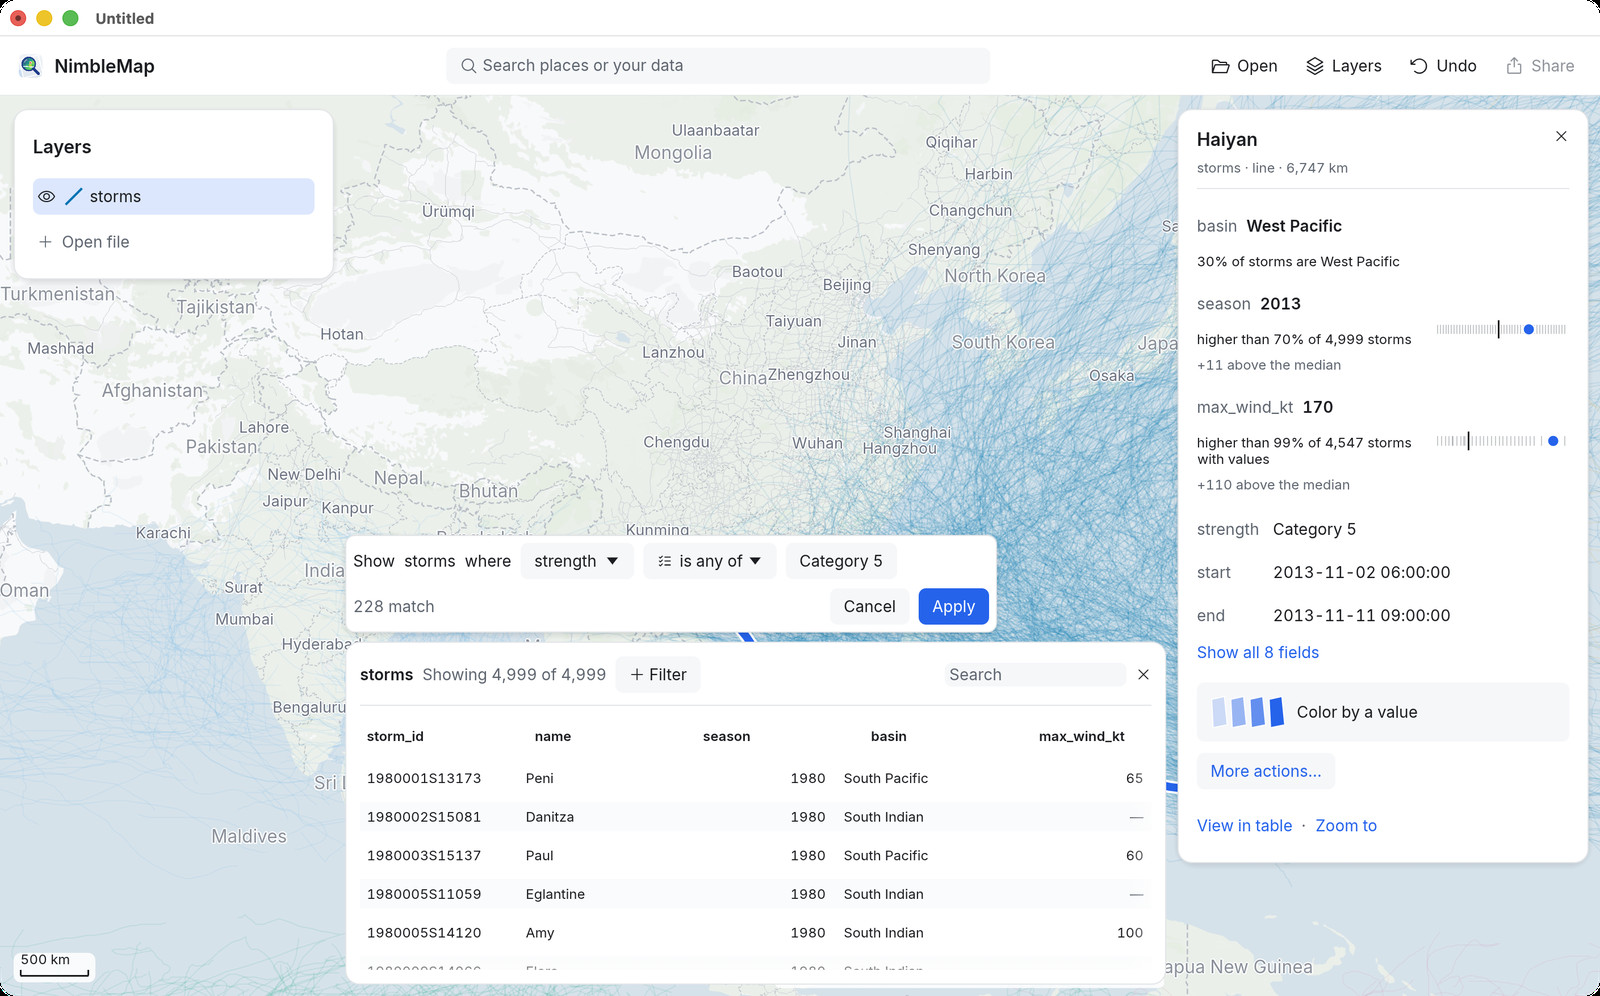The image size is (1600, 996).
Task: Click the 228 match count text
Action: point(394,606)
